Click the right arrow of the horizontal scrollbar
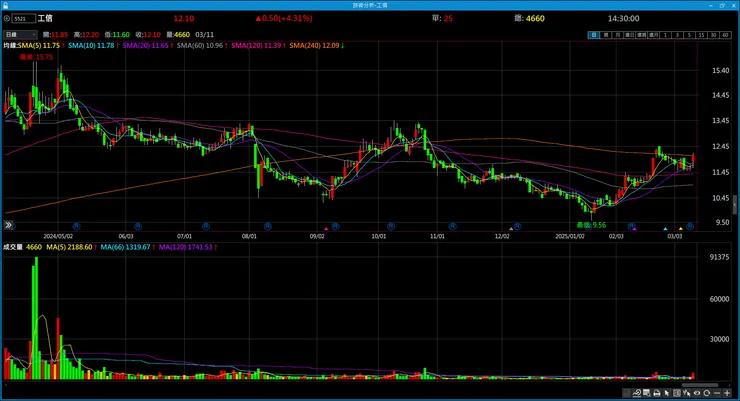This screenshot has height=401, width=740. pos(728,385)
